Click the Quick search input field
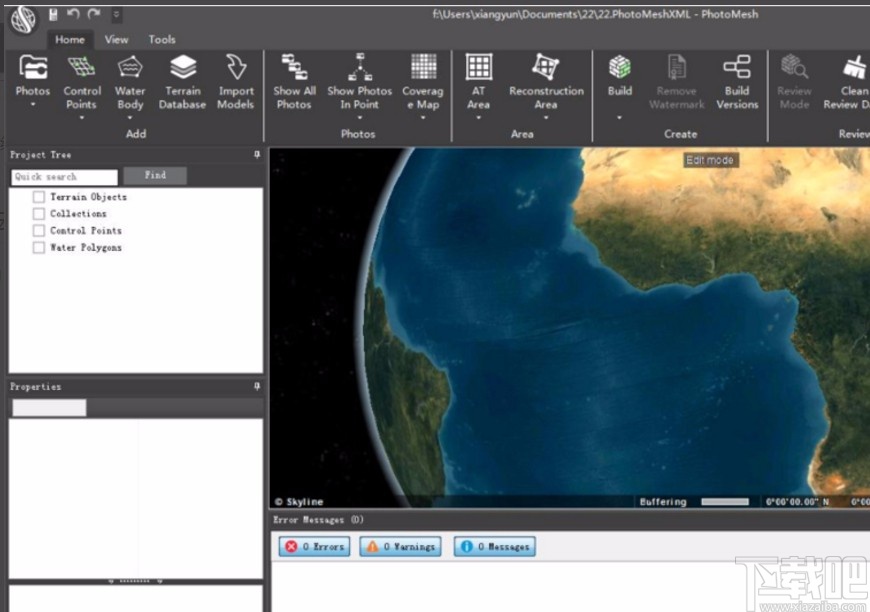This screenshot has height=612, width=870. click(x=64, y=177)
